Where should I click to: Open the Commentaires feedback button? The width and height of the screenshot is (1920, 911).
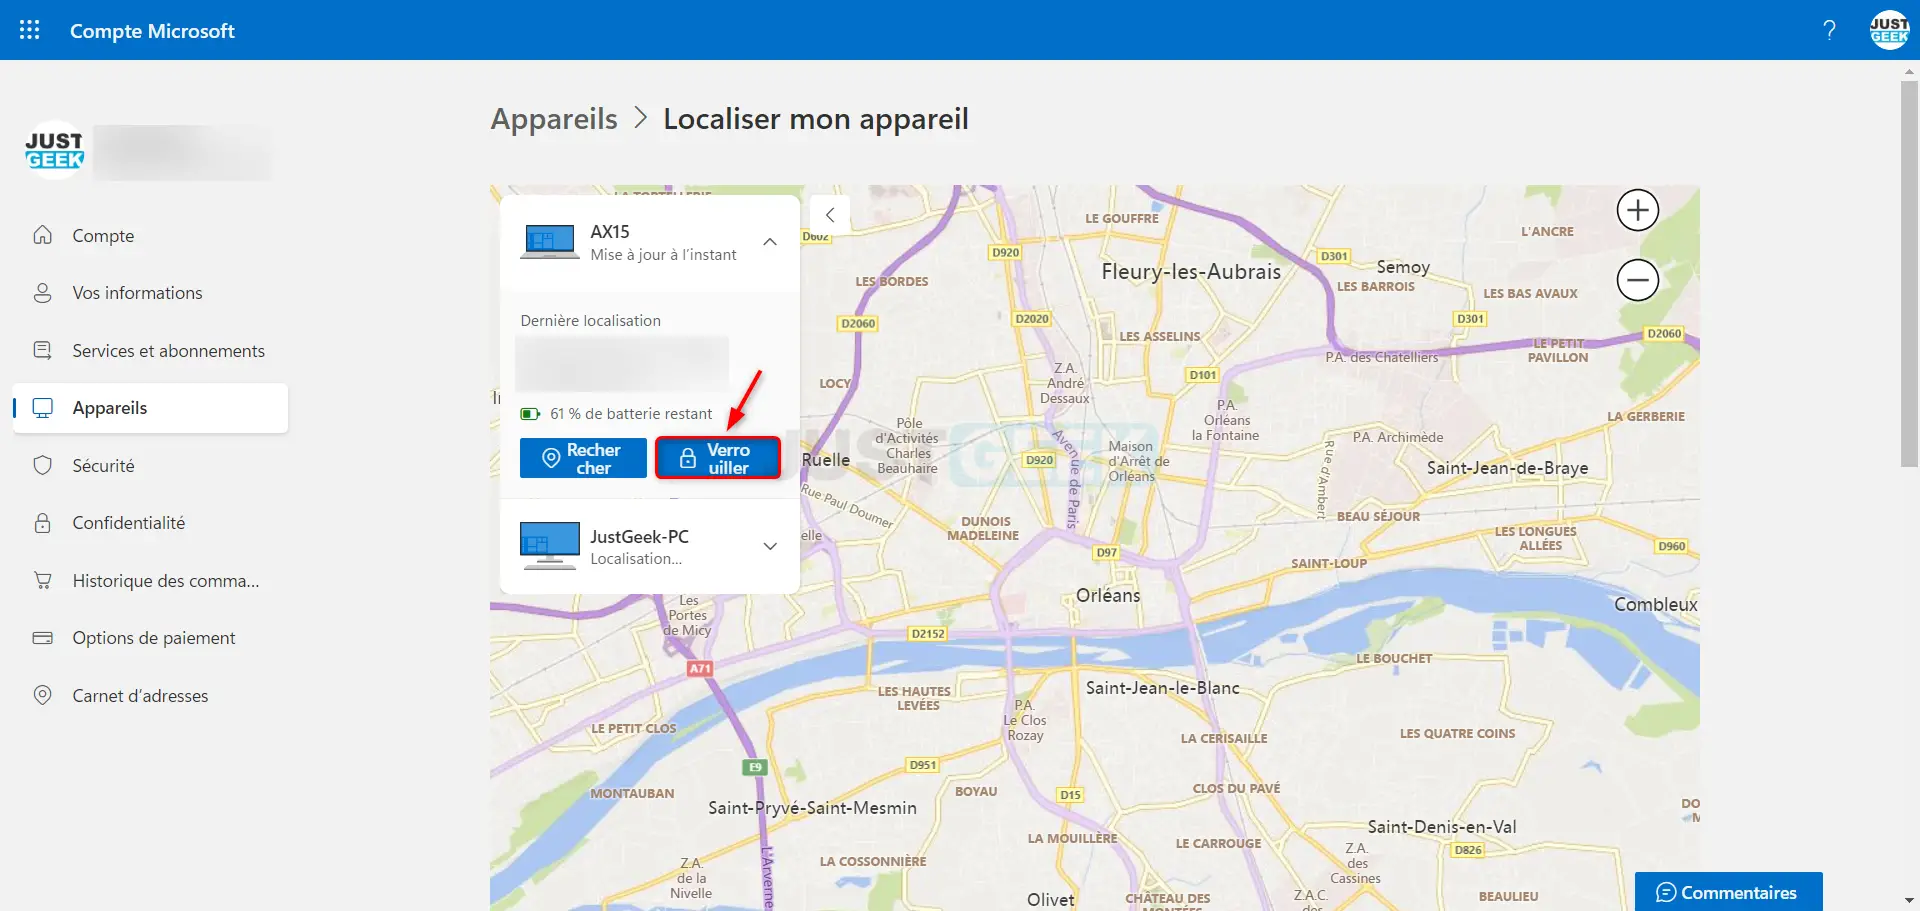click(x=1728, y=892)
